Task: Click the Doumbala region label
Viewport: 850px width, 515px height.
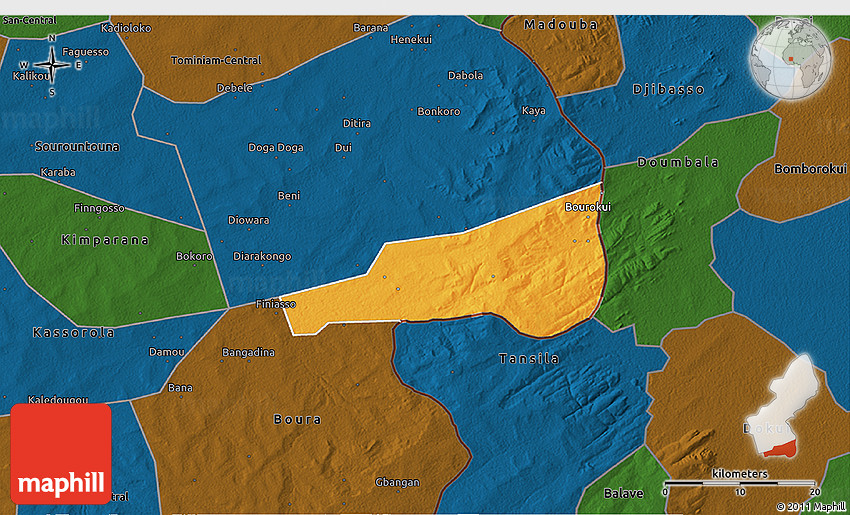Action: [x=678, y=162]
